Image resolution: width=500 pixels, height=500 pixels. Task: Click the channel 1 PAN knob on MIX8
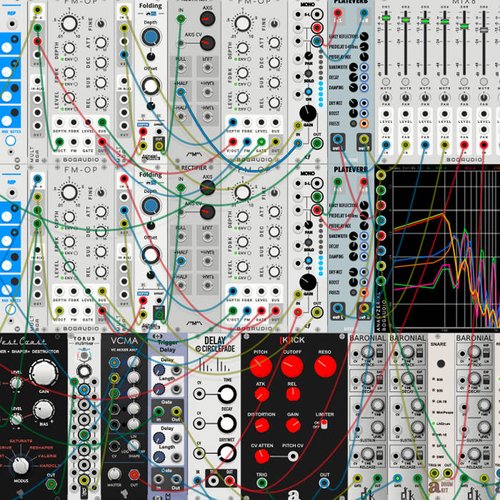(386, 97)
